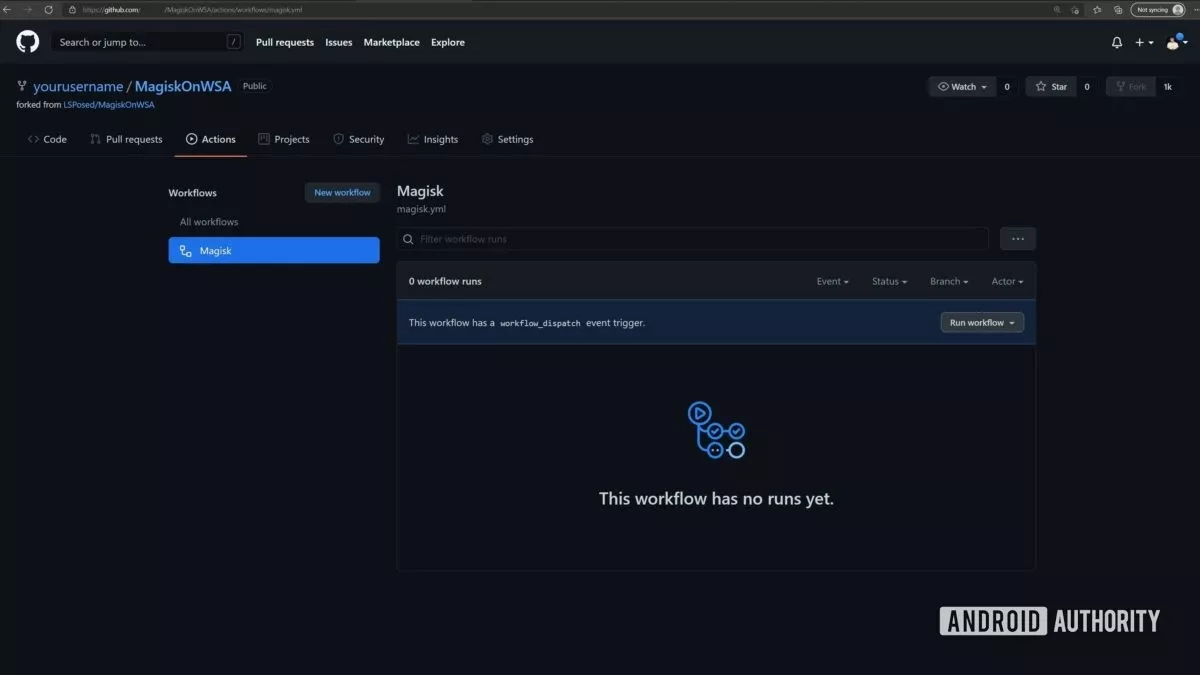Open the fork count 1k
This screenshot has width=1200, height=675.
[x=1167, y=87]
